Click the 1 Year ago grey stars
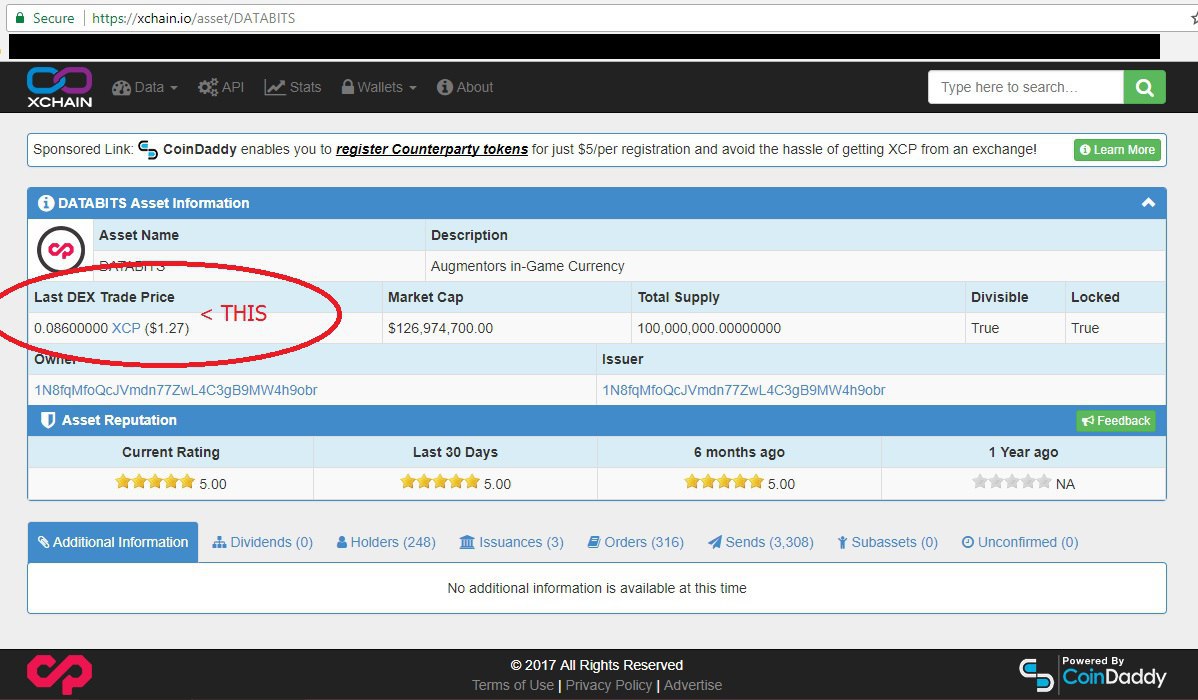 pos(1012,481)
